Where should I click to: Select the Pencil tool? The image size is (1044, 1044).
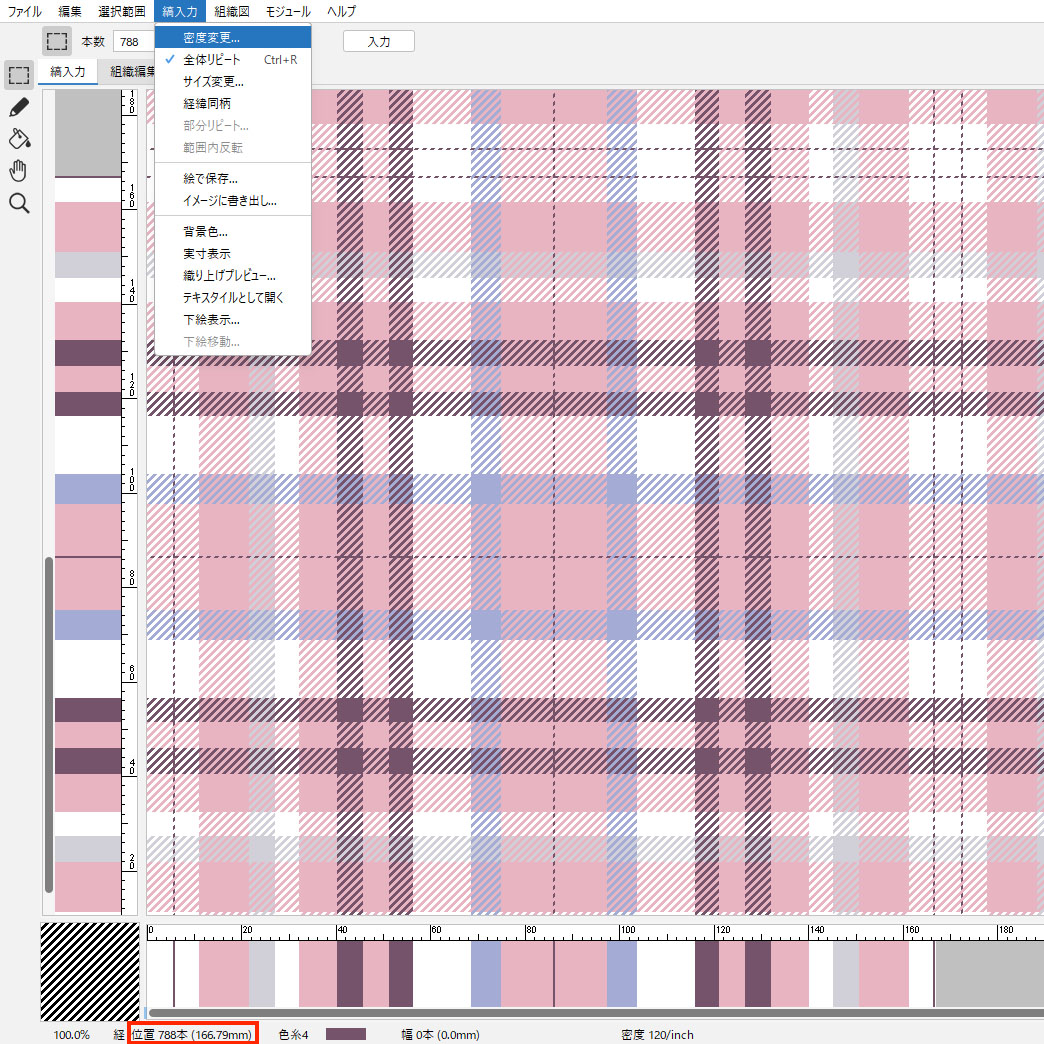tap(18, 107)
